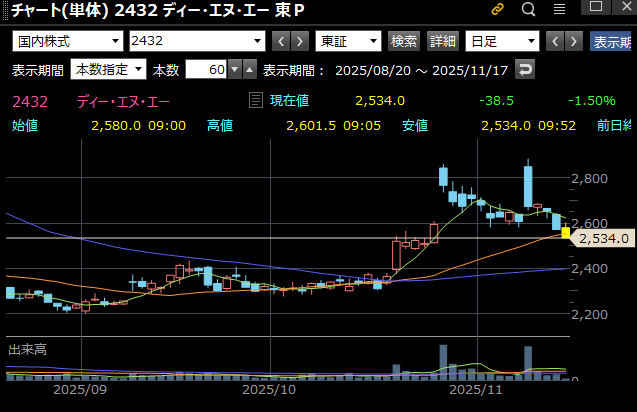The image size is (637, 412).
Task: Open the hamburger menu in title bar
Action: (x=558, y=10)
